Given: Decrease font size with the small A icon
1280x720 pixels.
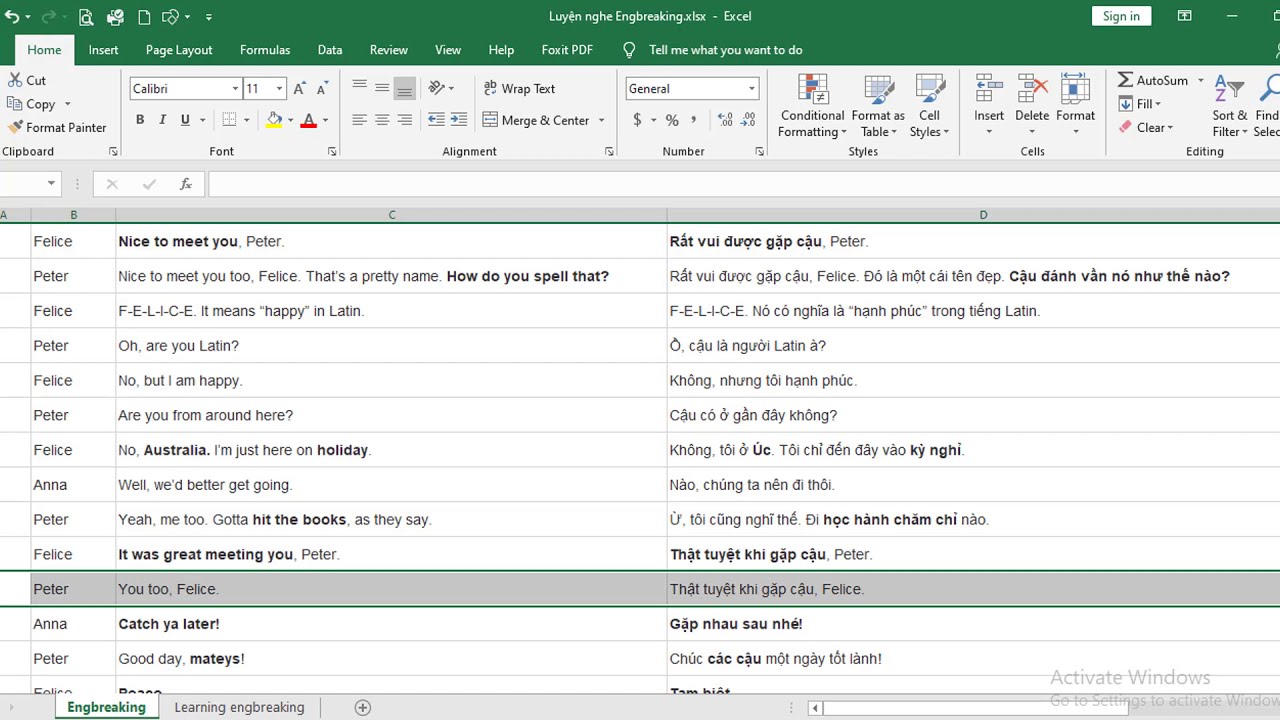Looking at the screenshot, I should click(x=322, y=89).
